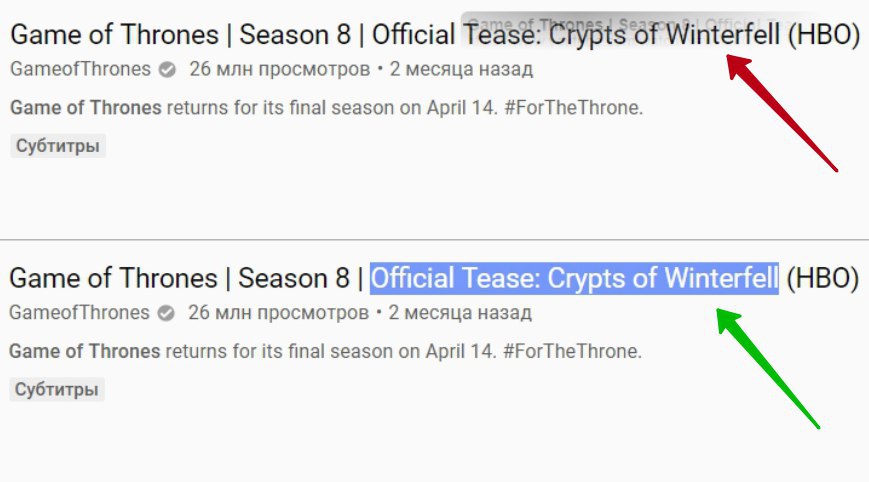869x482 pixels.
Task: Click #ForTheThrone hashtag in the second description
Action: tap(571, 351)
